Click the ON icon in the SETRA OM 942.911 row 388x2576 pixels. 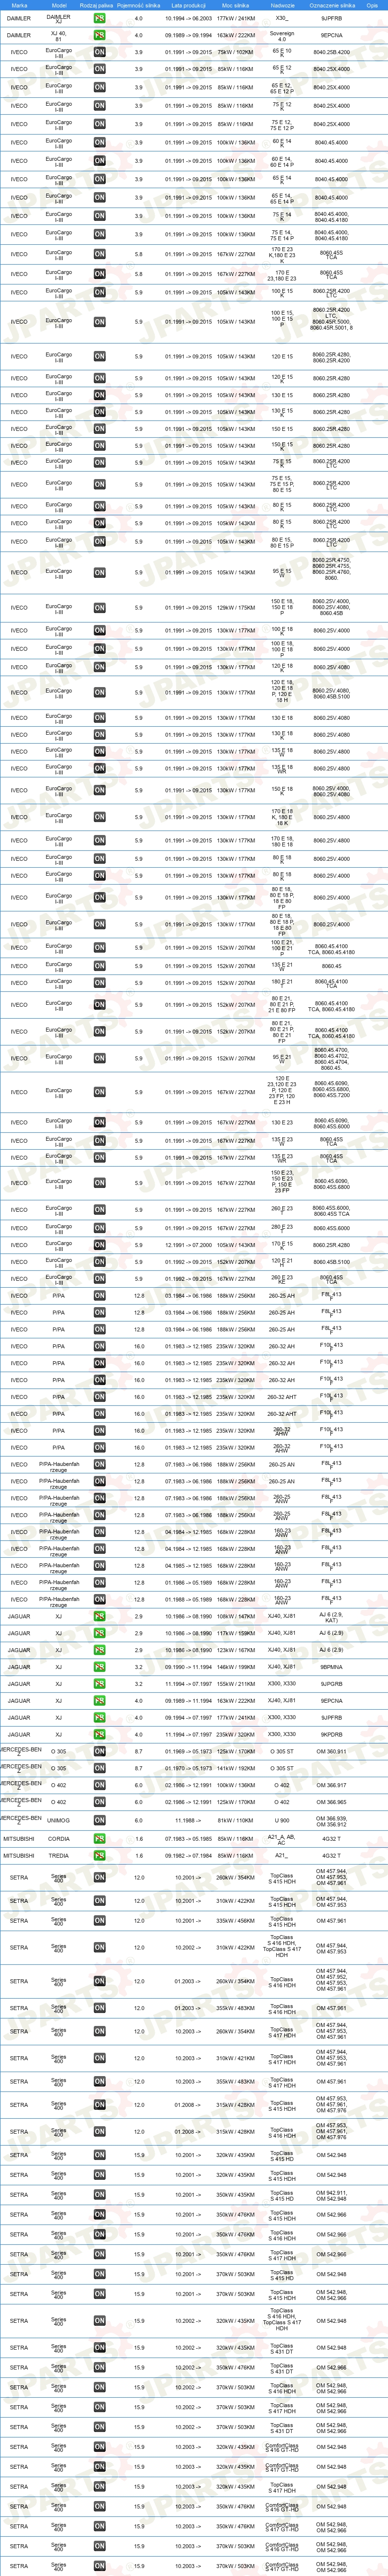tap(99, 2195)
